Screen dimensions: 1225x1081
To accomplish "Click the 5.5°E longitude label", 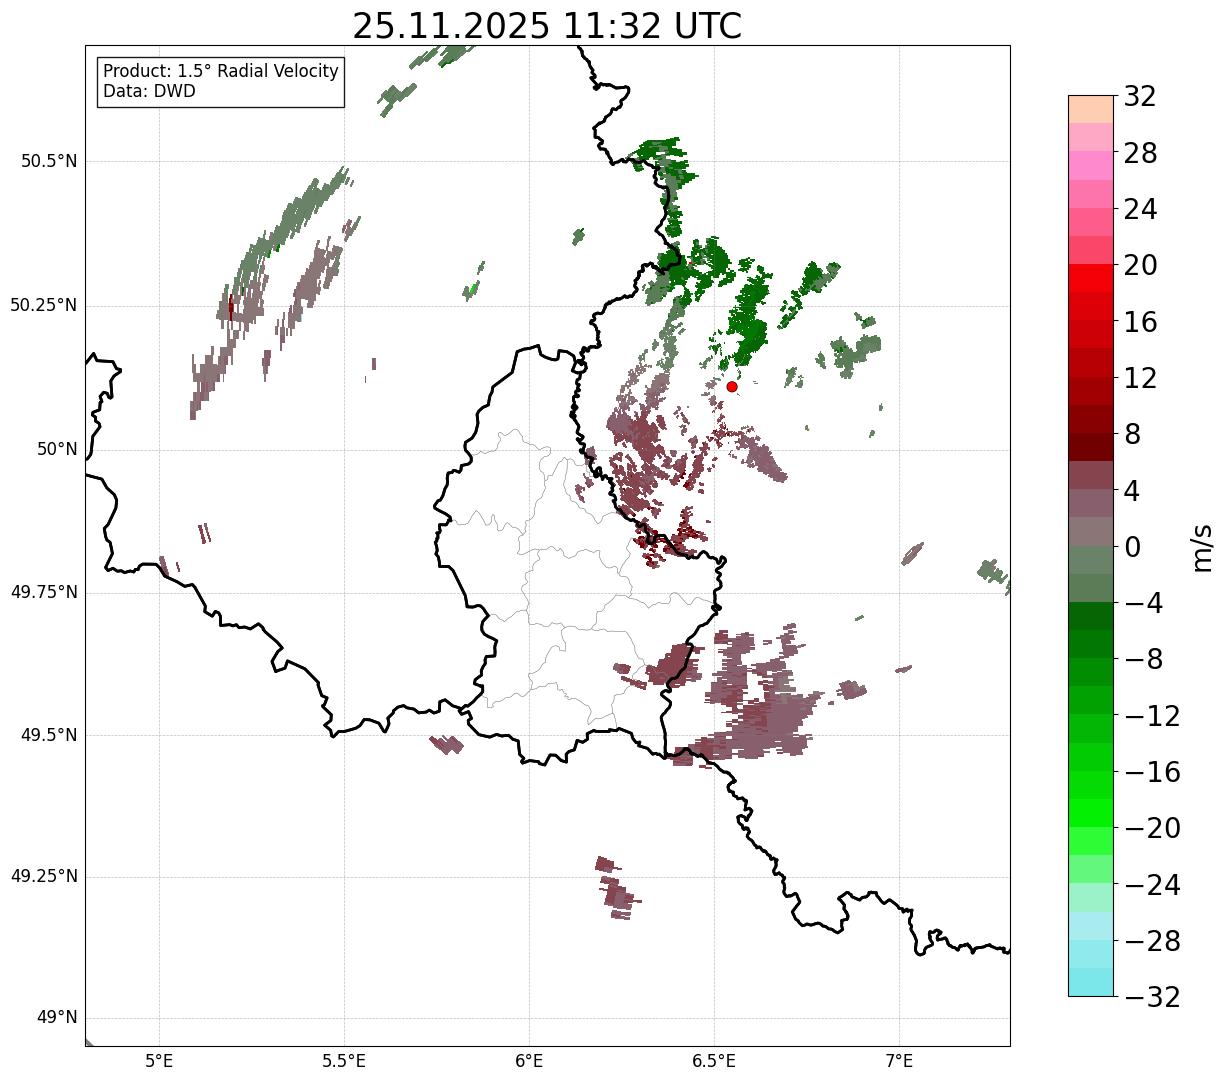I will 344,1061.
